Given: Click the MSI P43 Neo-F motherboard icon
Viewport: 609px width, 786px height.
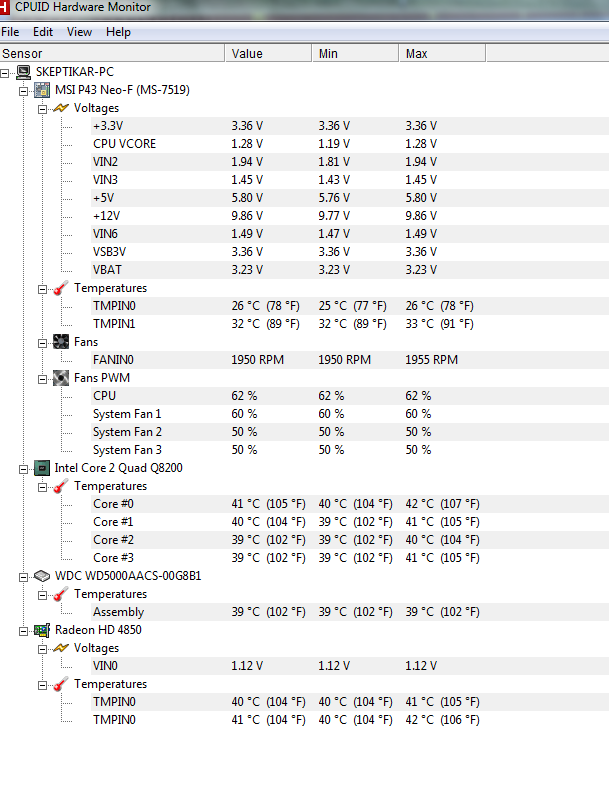Looking at the screenshot, I should [x=42, y=90].
